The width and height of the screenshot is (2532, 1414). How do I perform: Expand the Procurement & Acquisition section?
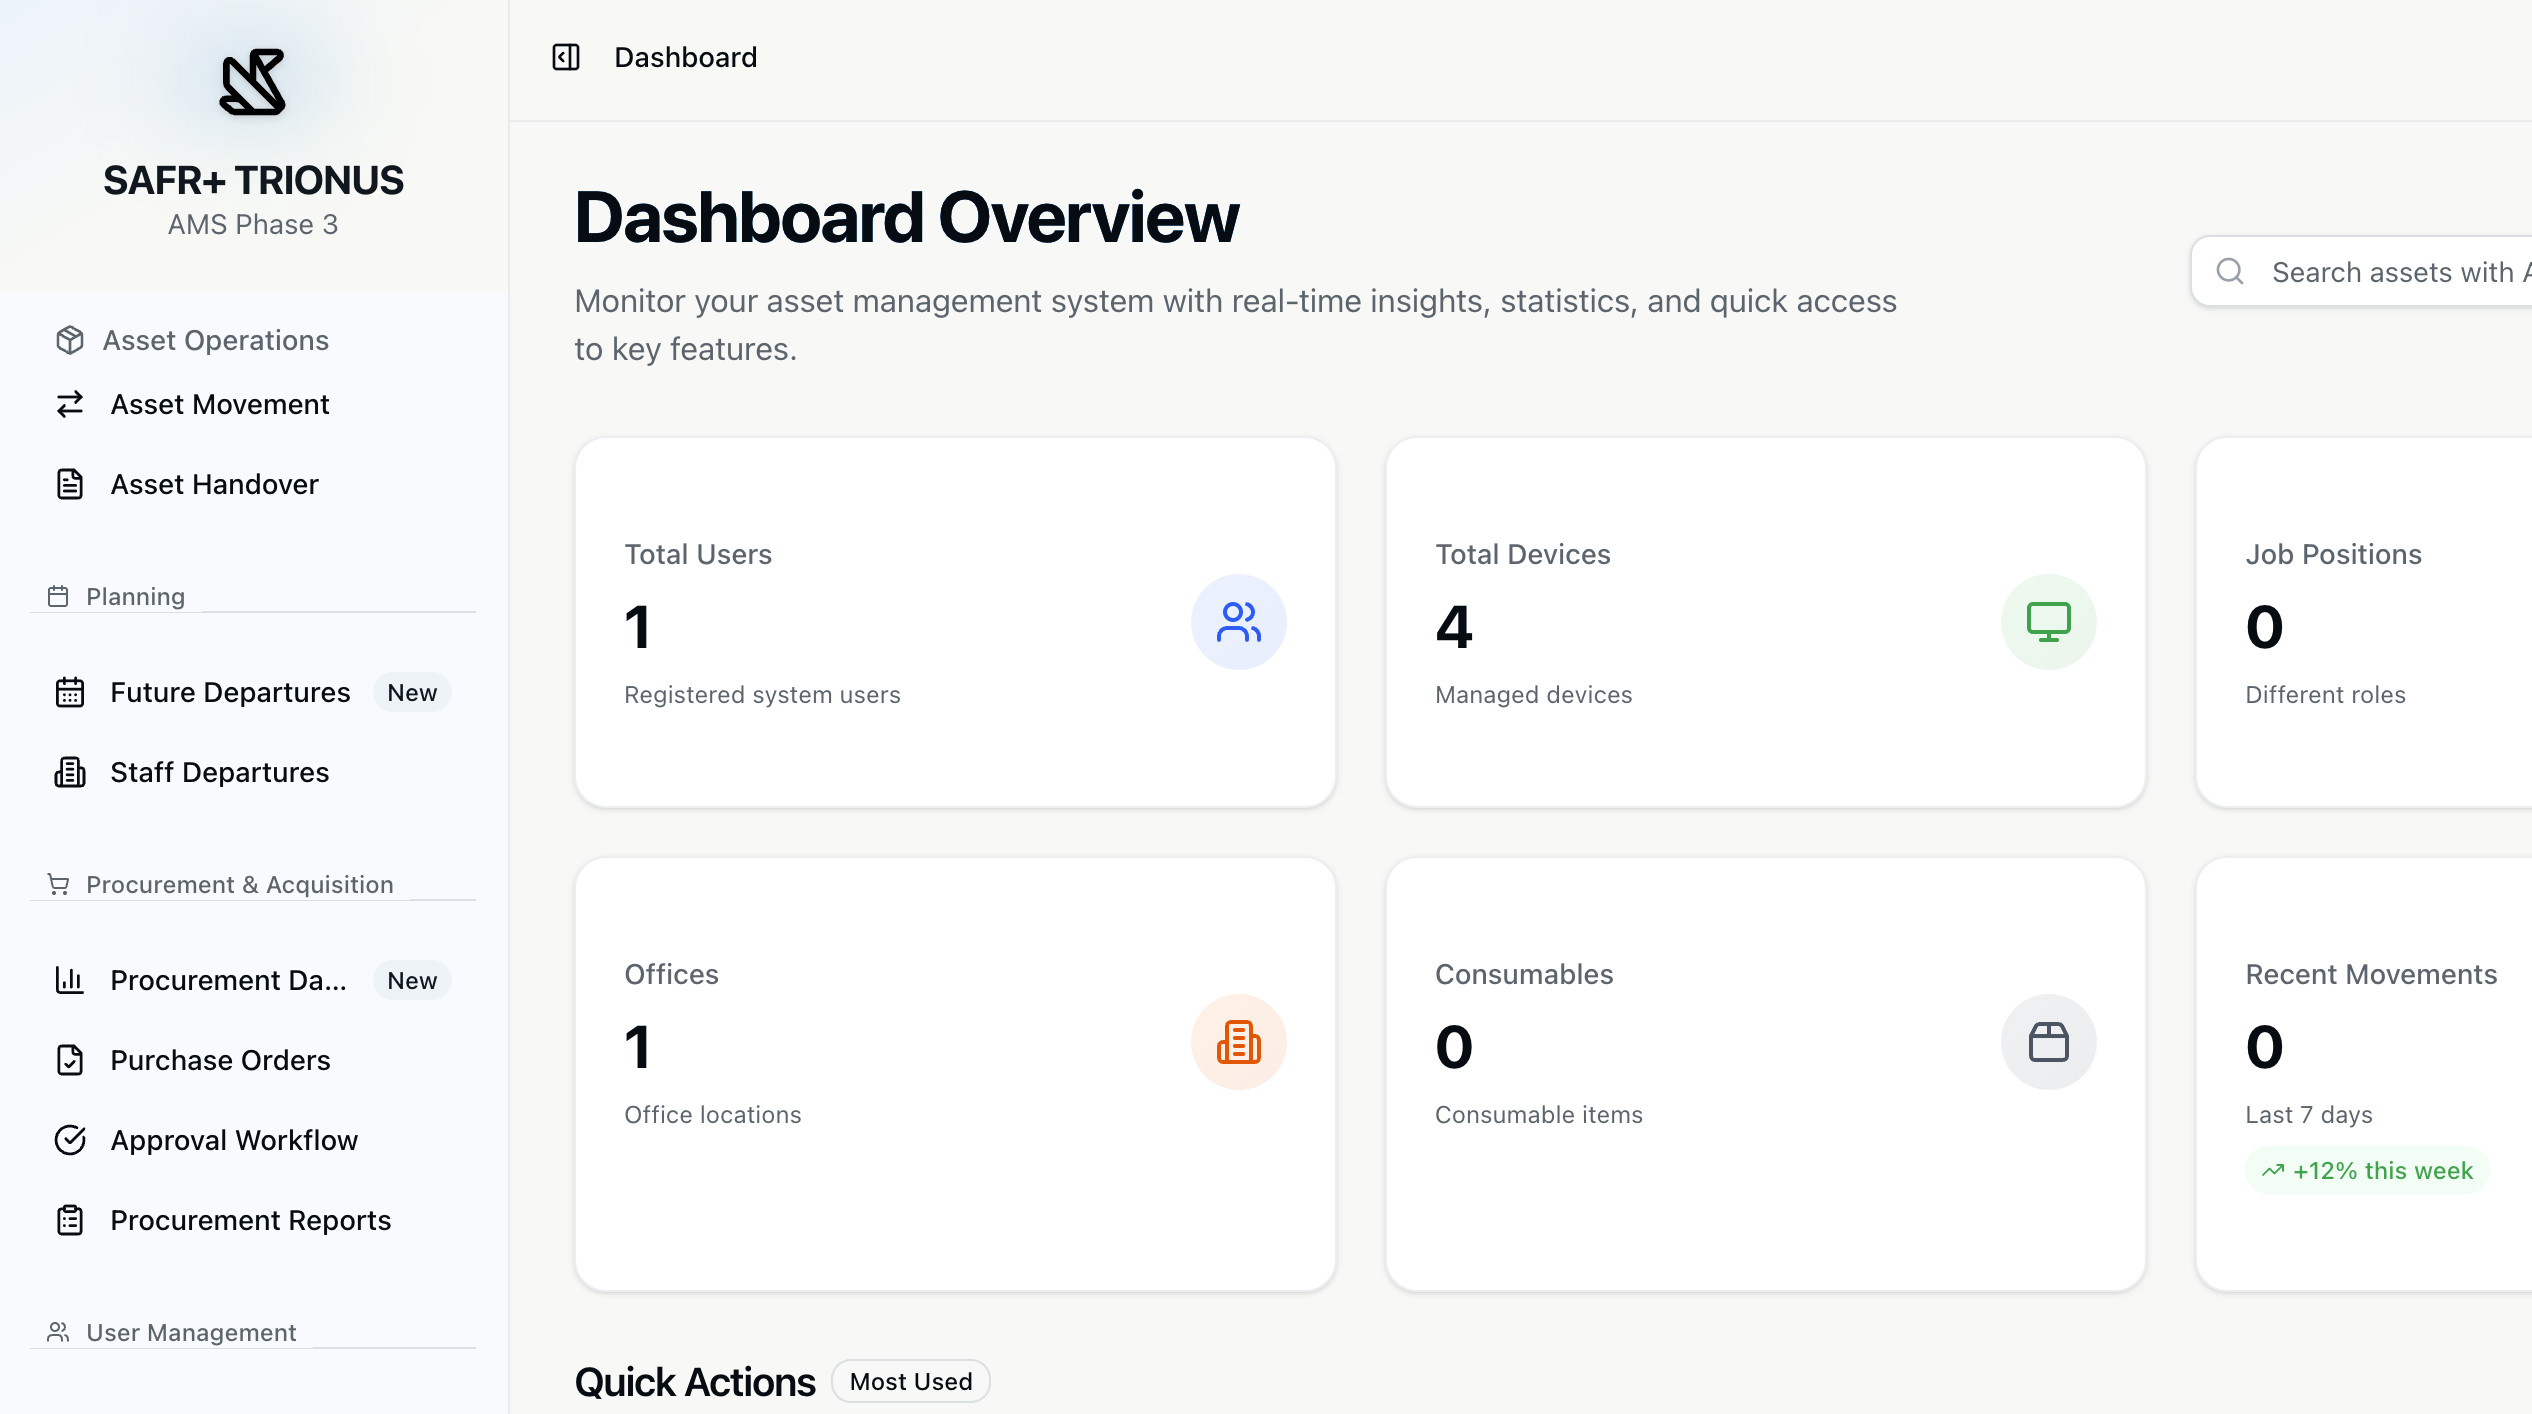pos(238,884)
